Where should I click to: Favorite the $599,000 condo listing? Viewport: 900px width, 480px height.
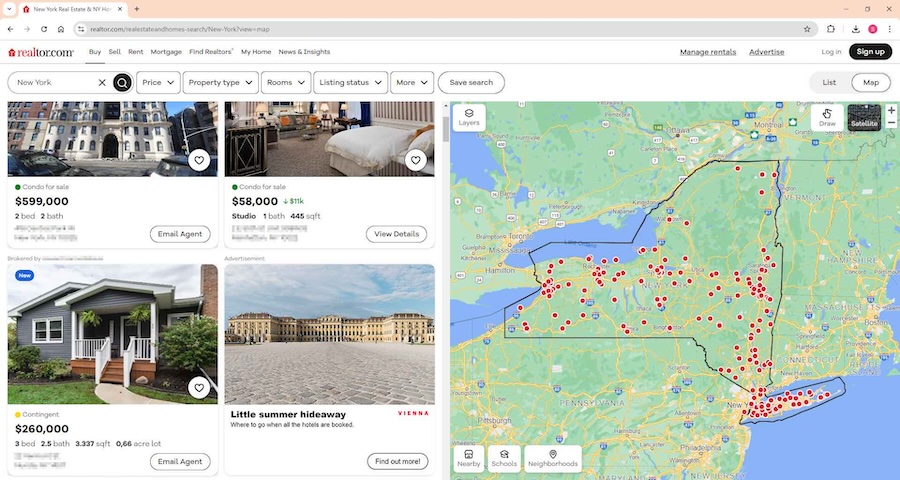click(199, 160)
